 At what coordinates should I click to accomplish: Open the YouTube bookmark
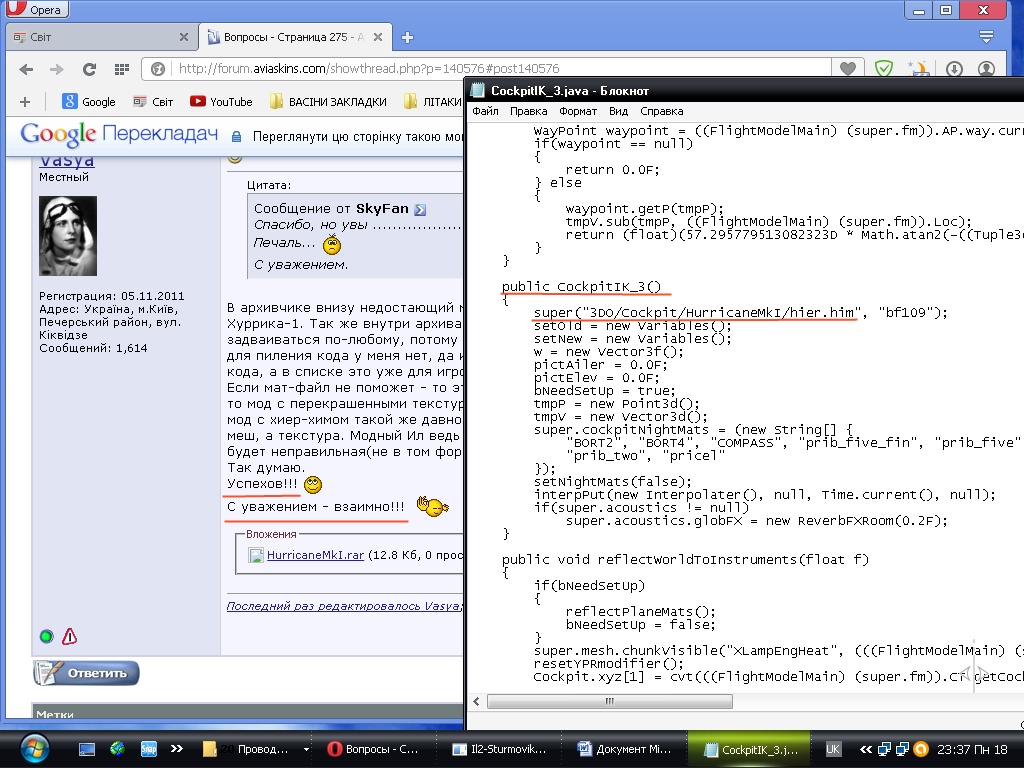click(x=221, y=101)
